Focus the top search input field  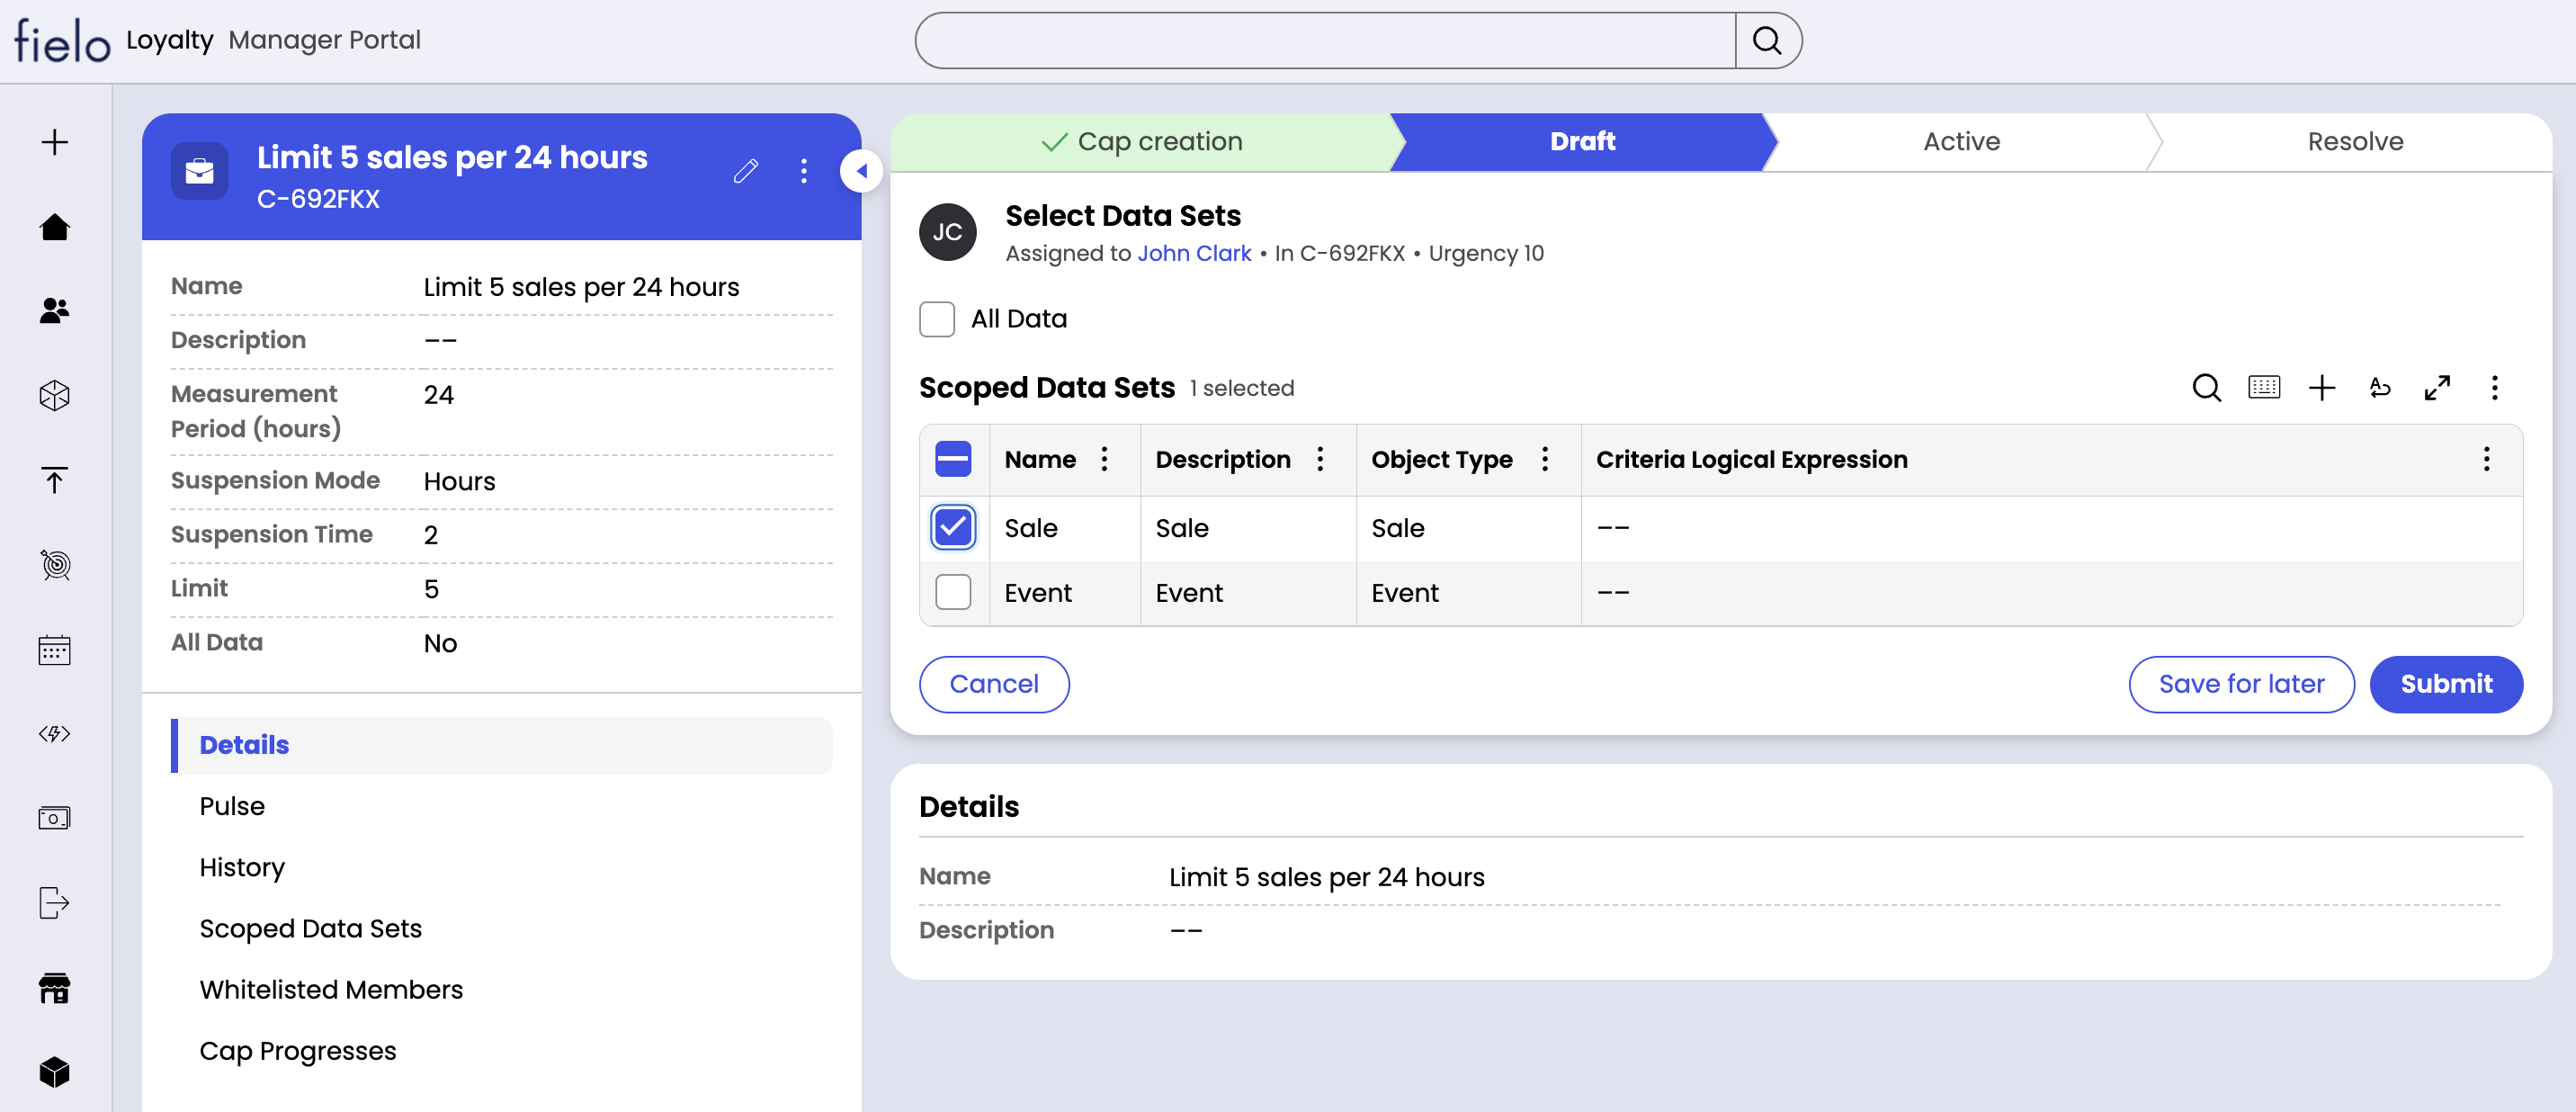[x=1324, y=41]
